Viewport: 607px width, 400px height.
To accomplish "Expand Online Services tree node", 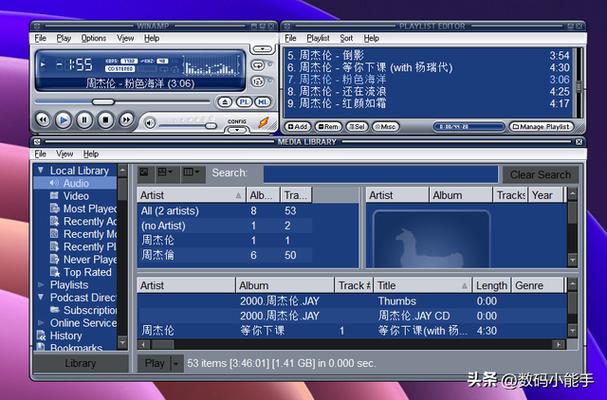I will (41, 323).
